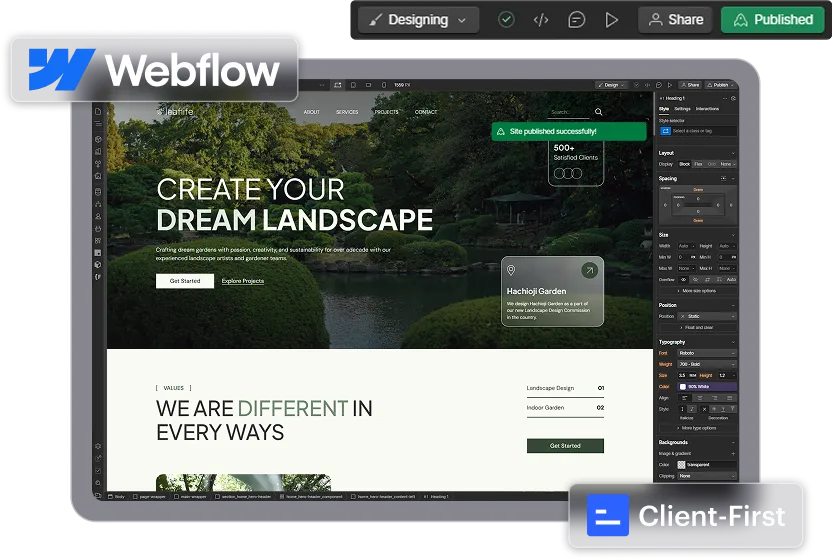
Task: Click the Pages icon in left sidebar
Action: click(x=98, y=112)
